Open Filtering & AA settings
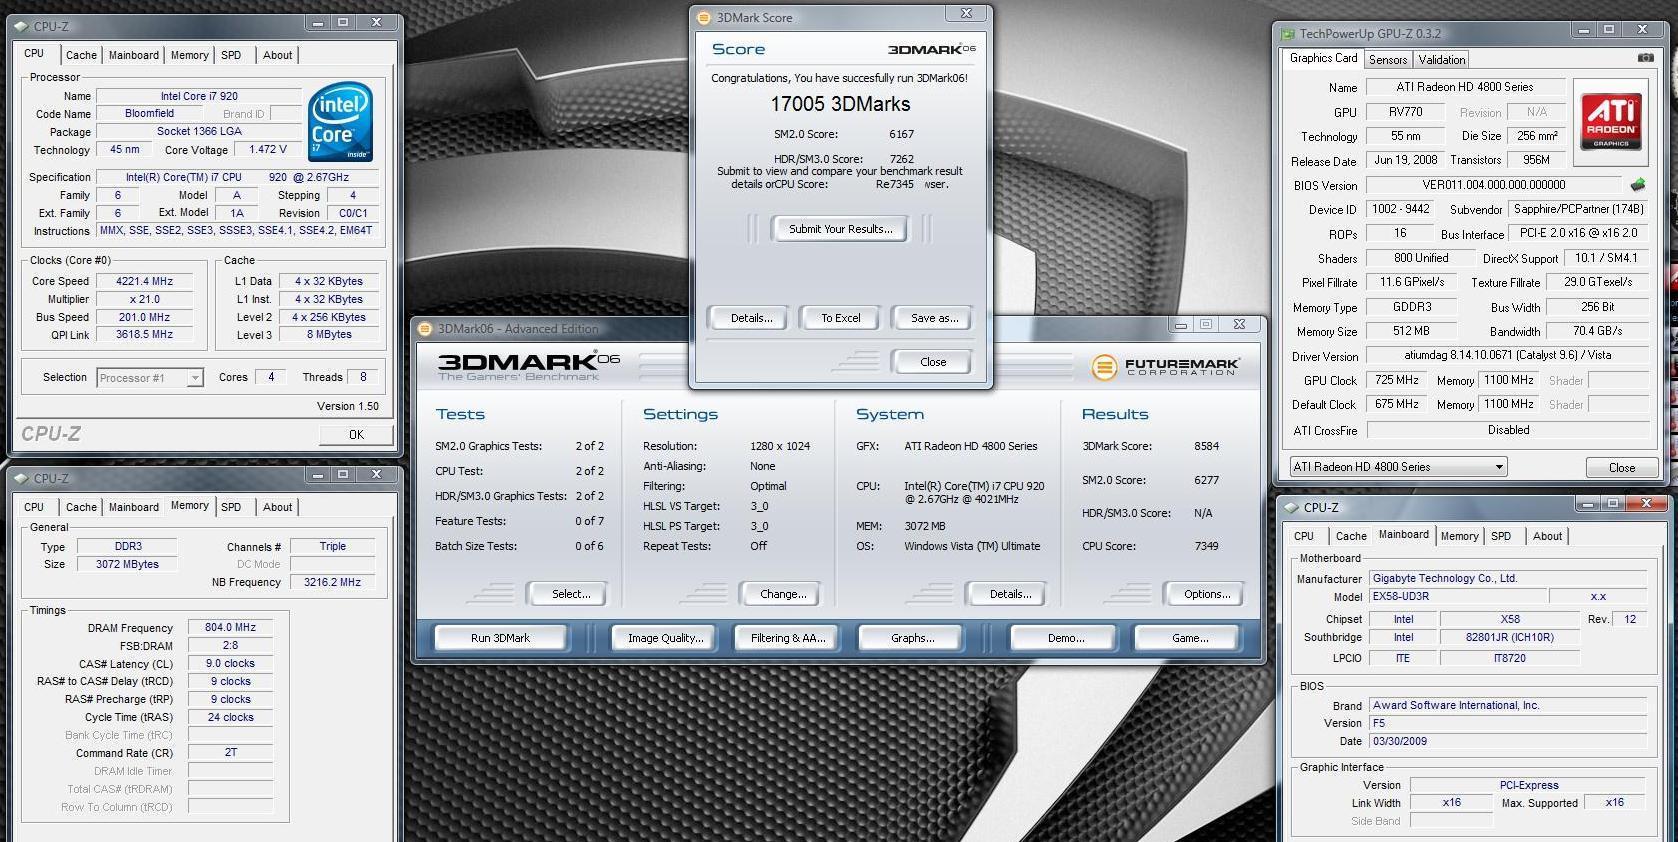 coord(788,638)
